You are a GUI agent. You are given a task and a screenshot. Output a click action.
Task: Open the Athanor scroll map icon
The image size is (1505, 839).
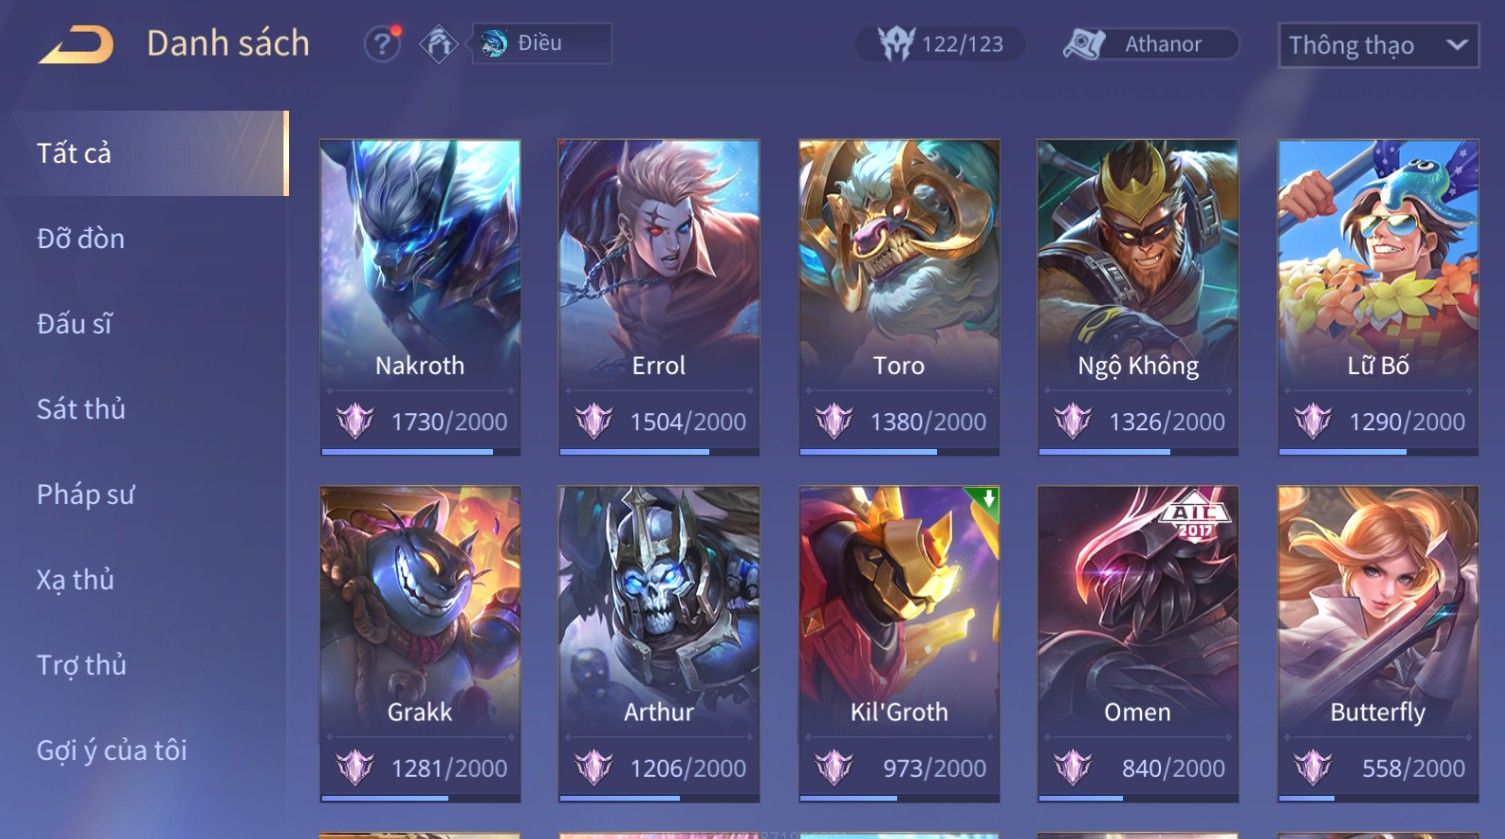click(1084, 44)
